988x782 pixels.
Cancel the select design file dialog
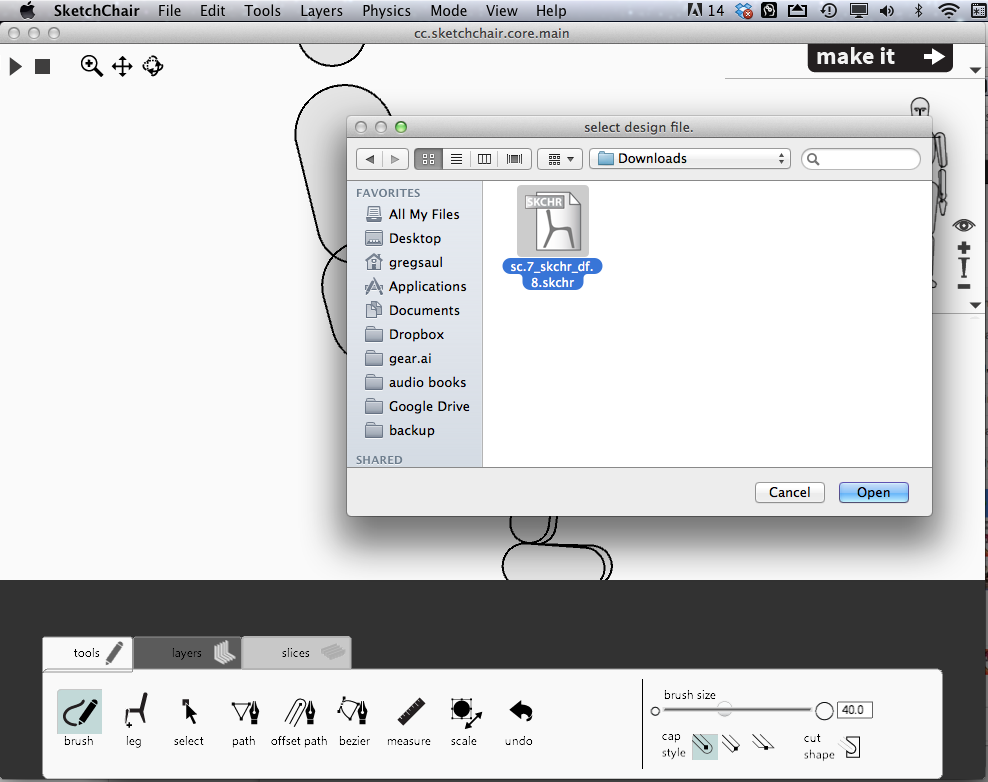point(790,492)
